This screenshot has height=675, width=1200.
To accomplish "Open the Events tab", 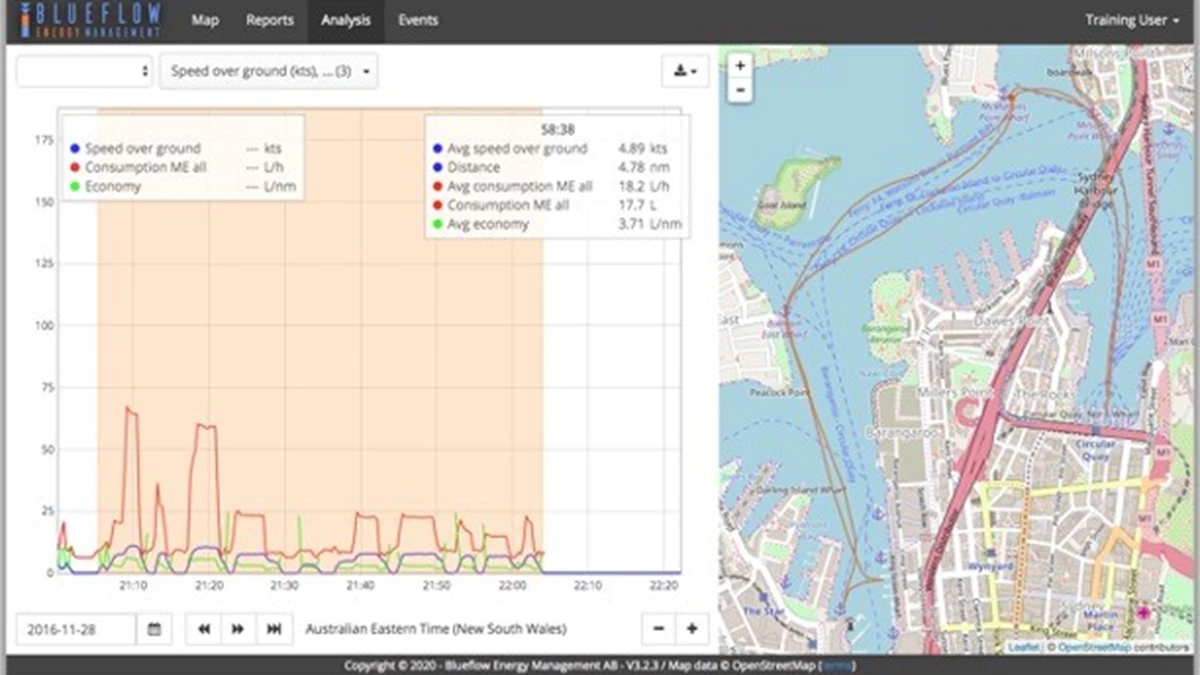I will [x=418, y=20].
